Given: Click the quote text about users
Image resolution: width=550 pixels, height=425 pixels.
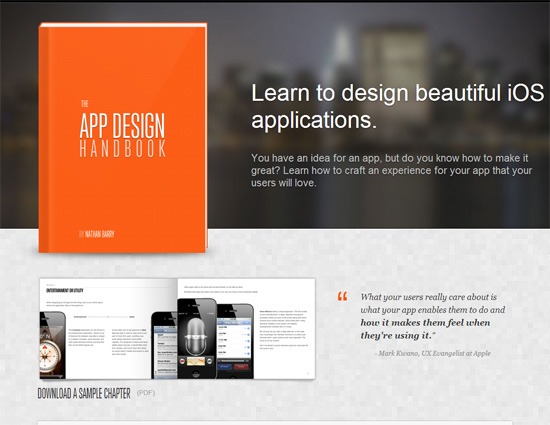Looking at the screenshot, I should pyautogui.click(x=432, y=316).
